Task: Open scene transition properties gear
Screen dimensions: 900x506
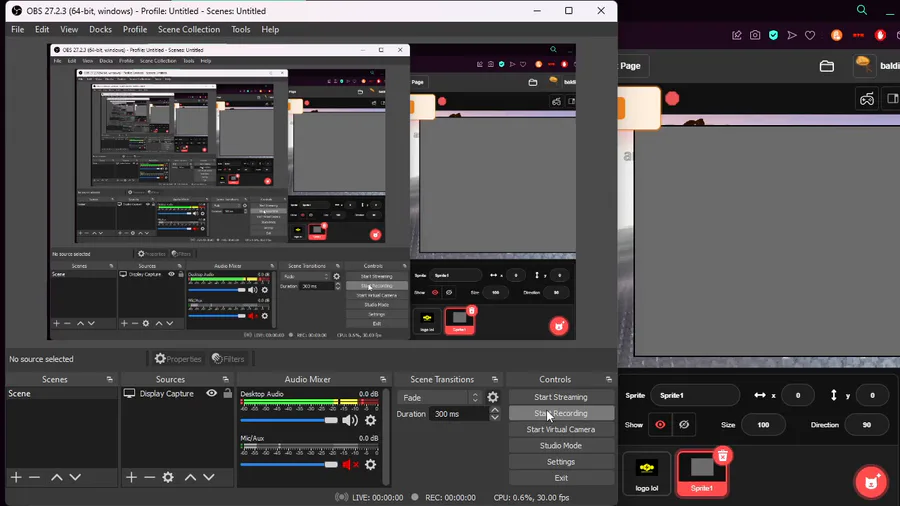Action: click(x=493, y=397)
